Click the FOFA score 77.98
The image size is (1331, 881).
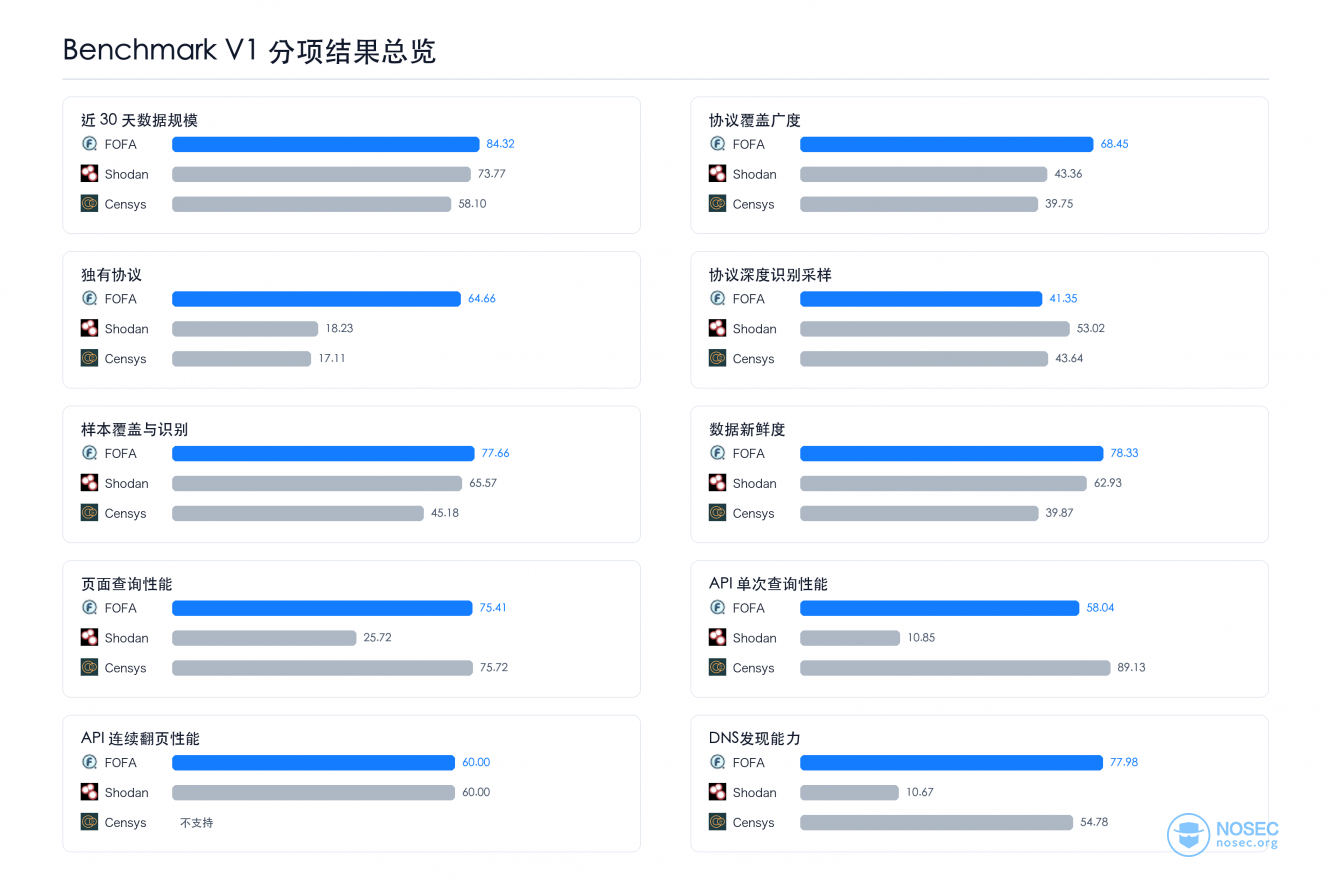point(1124,762)
